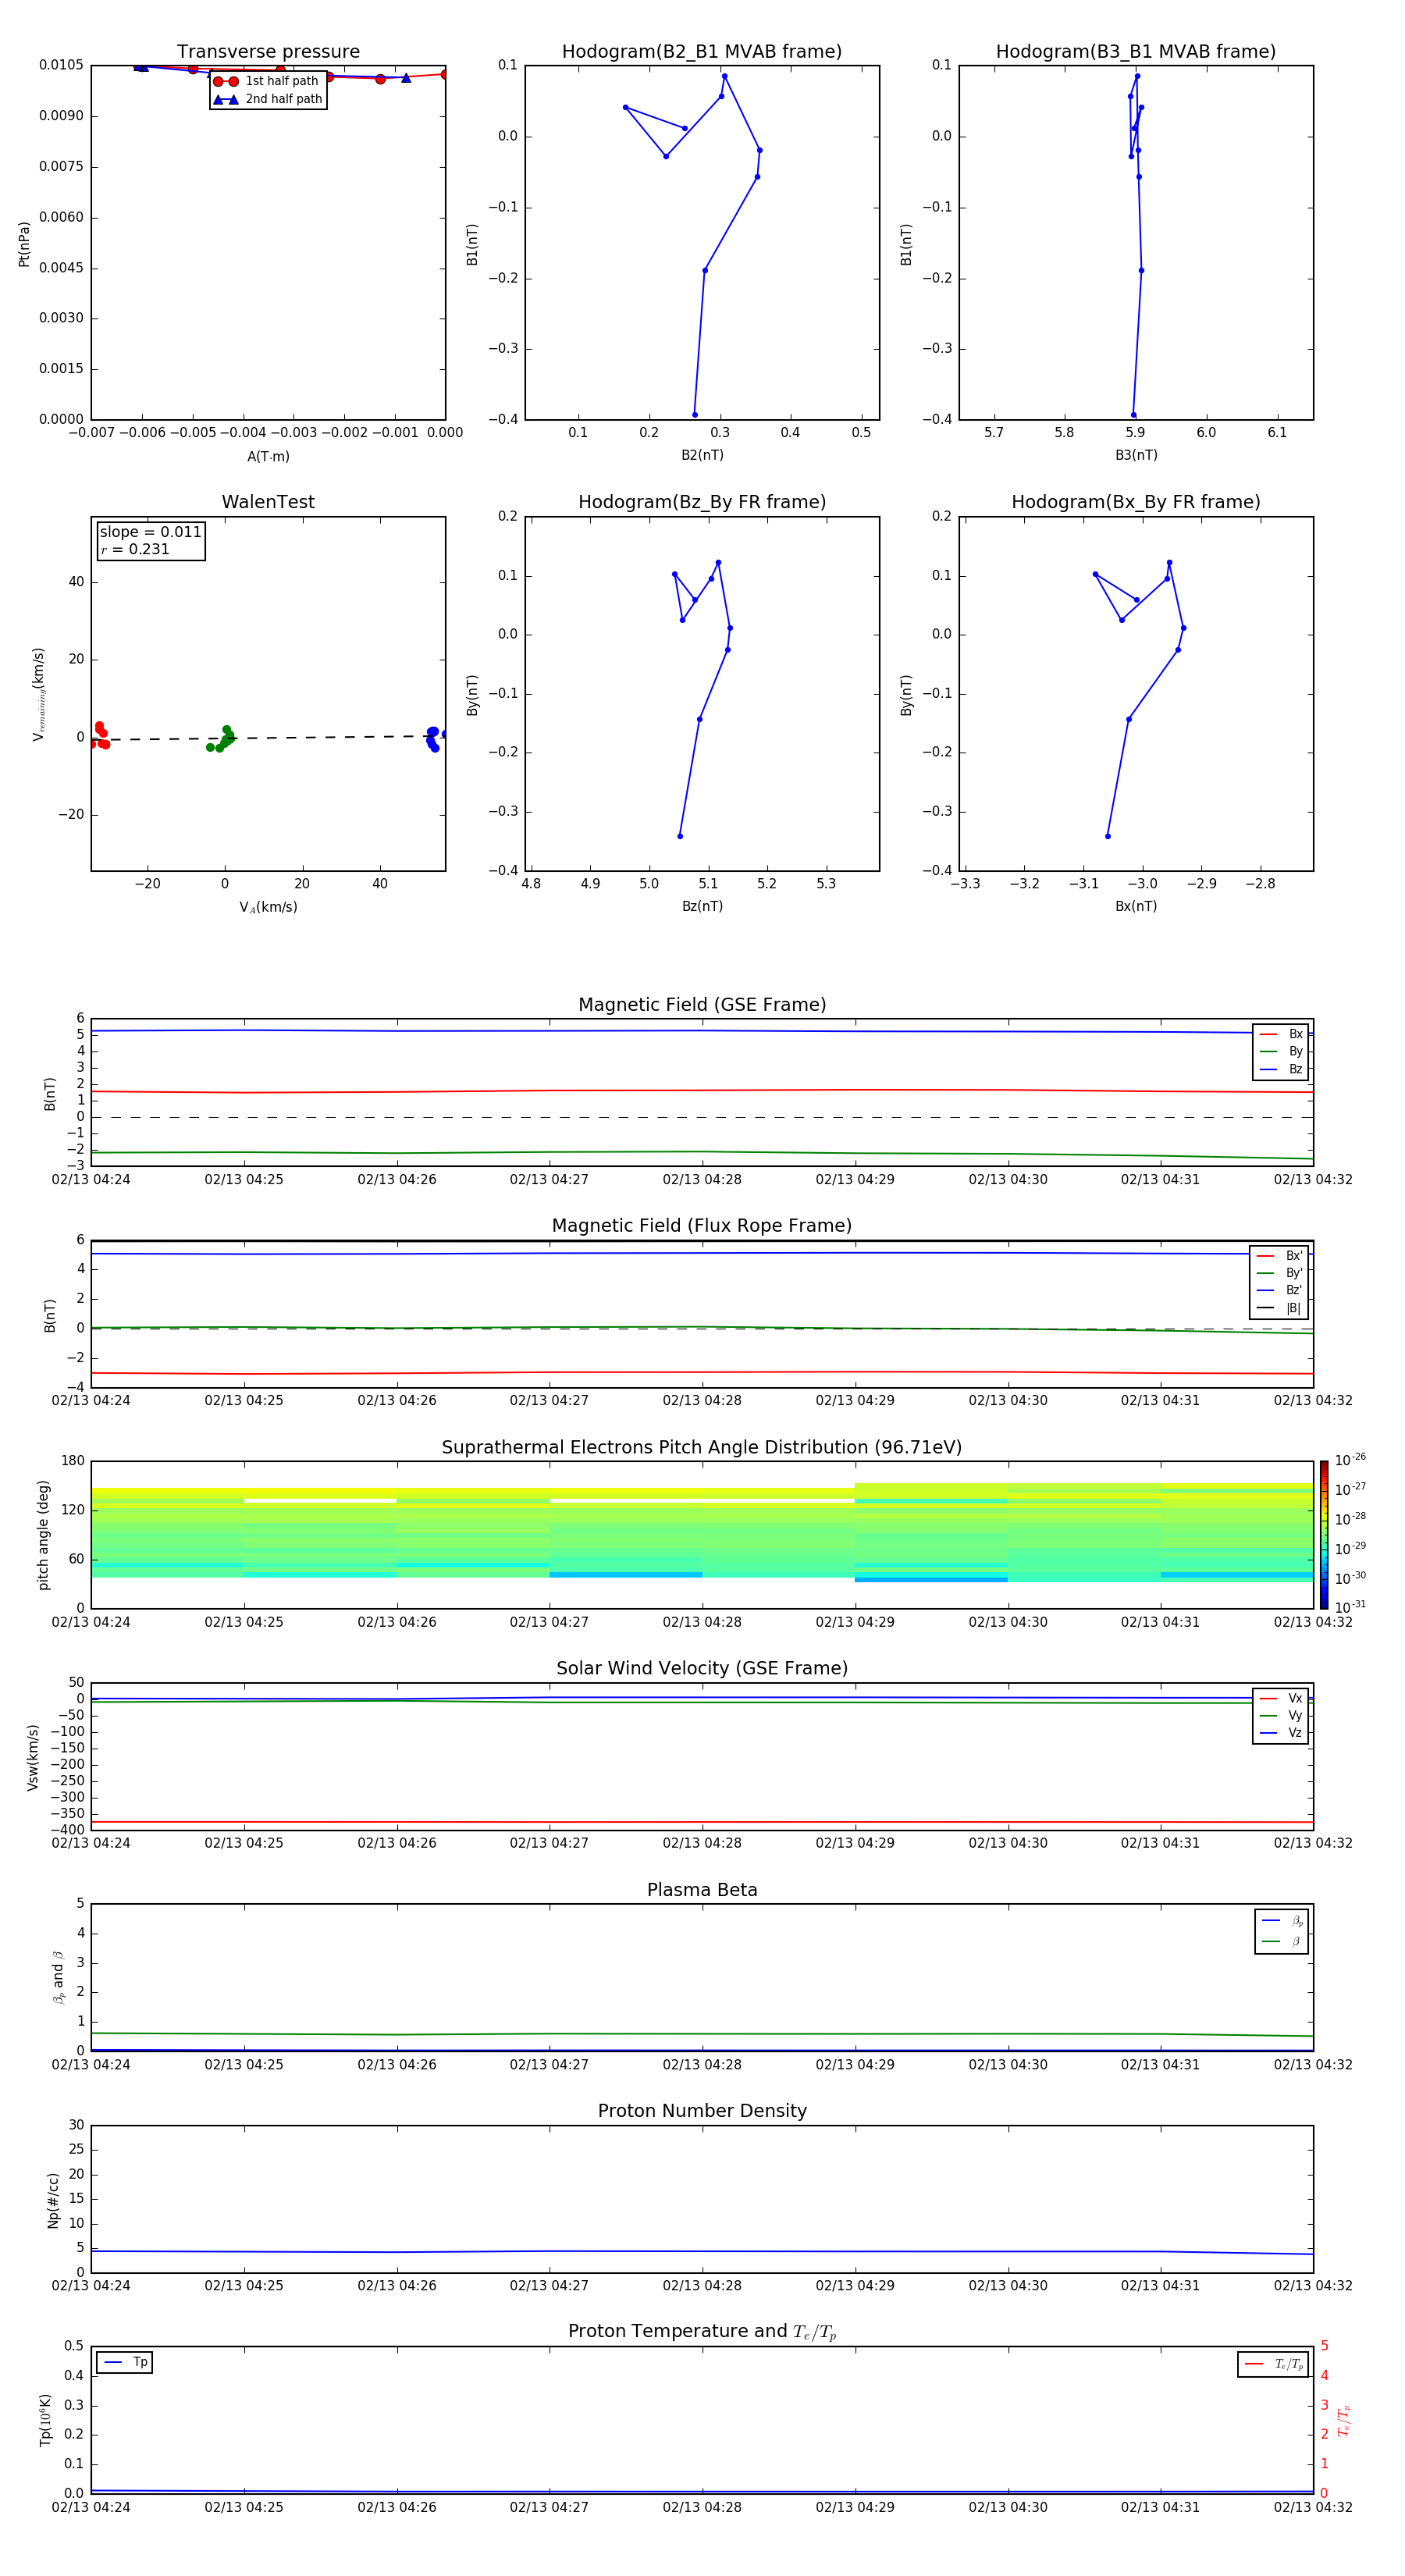Click the 'Hodogram(Bx_By FR frame)' title
The height and width of the screenshot is (2576, 1405).
[x=1136, y=502]
